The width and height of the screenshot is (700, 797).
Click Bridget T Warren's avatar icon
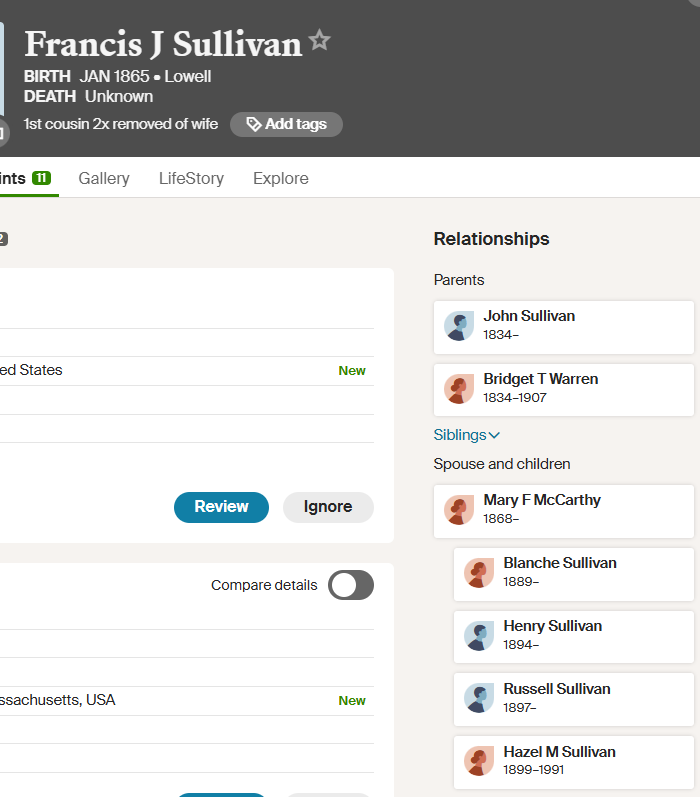(x=459, y=390)
